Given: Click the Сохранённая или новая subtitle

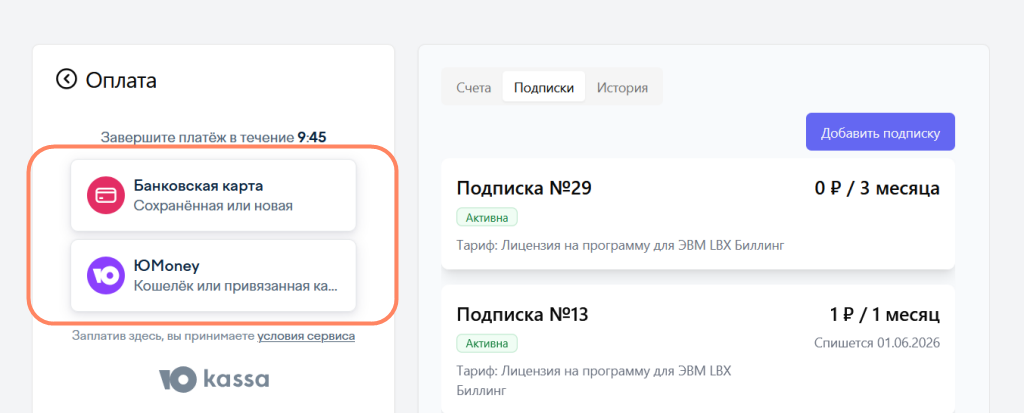Looking at the screenshot, I should point(214,206).
